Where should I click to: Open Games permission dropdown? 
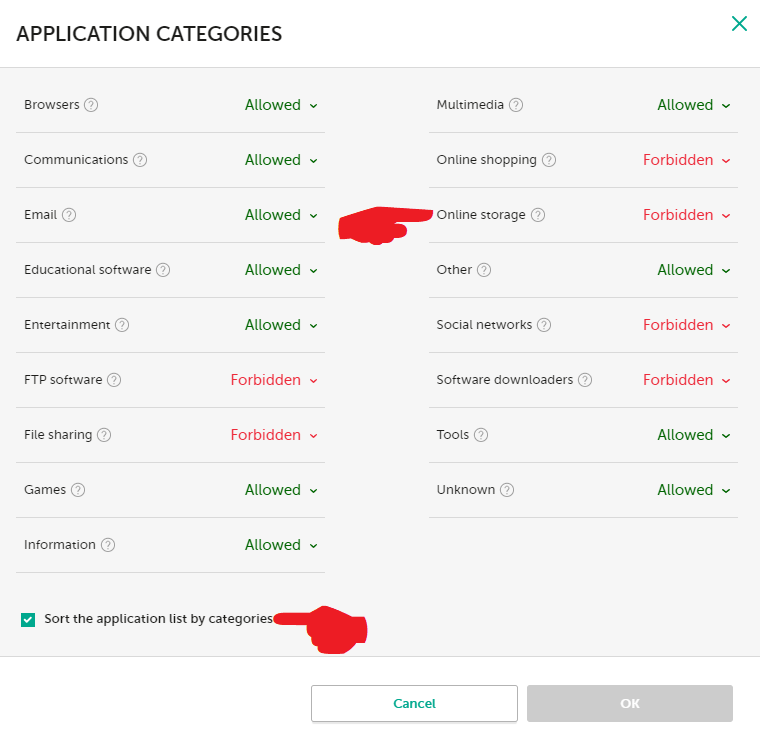pos(281,490)
